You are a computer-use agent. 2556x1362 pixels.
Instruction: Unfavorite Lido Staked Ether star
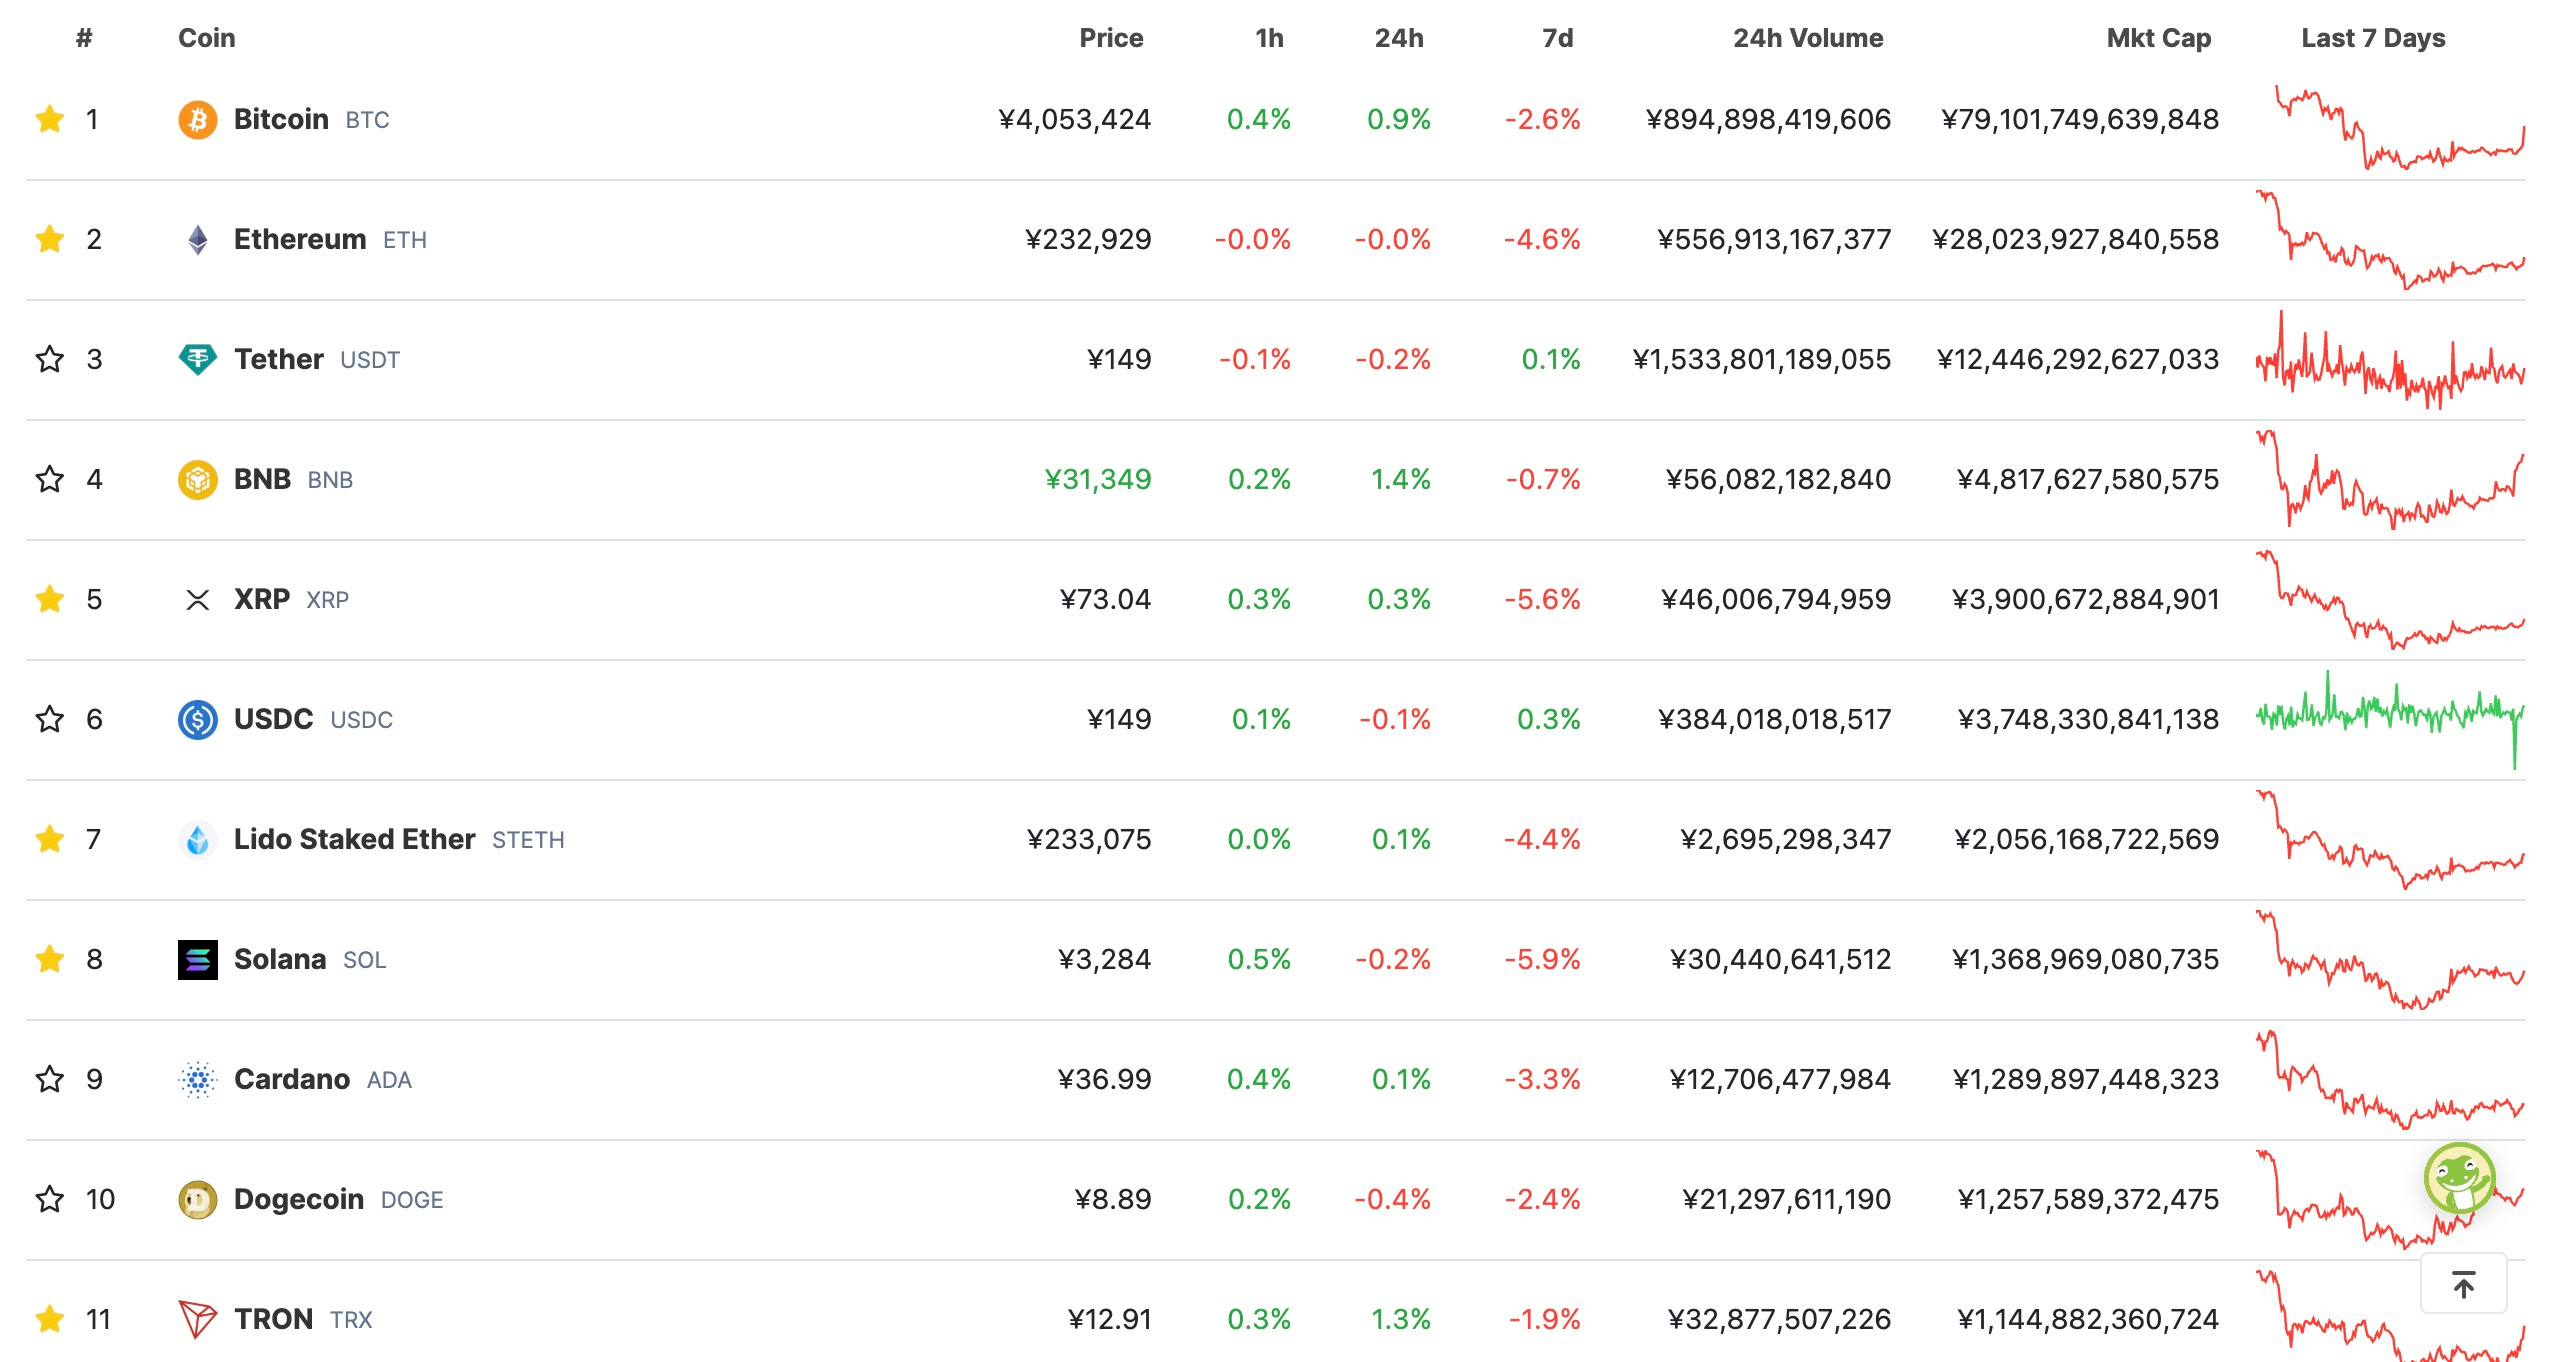[49, 840]
